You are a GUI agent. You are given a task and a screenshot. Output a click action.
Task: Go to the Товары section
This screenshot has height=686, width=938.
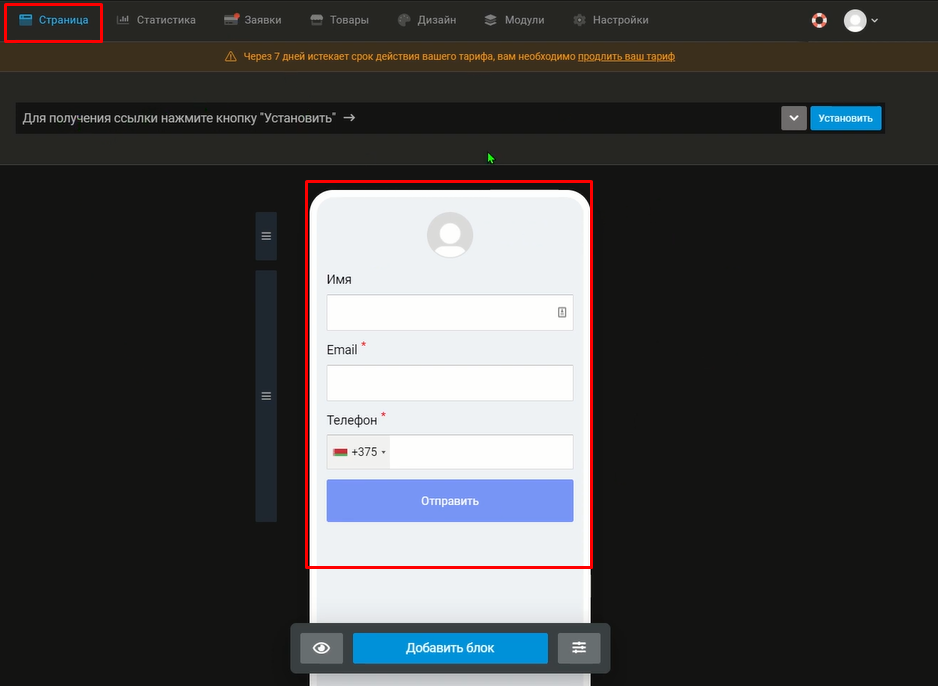[339, 20]
